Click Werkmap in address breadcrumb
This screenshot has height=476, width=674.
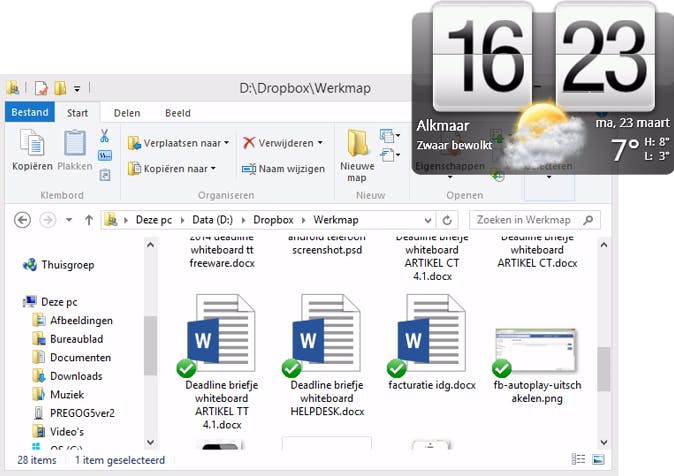(x=336, y=220)
